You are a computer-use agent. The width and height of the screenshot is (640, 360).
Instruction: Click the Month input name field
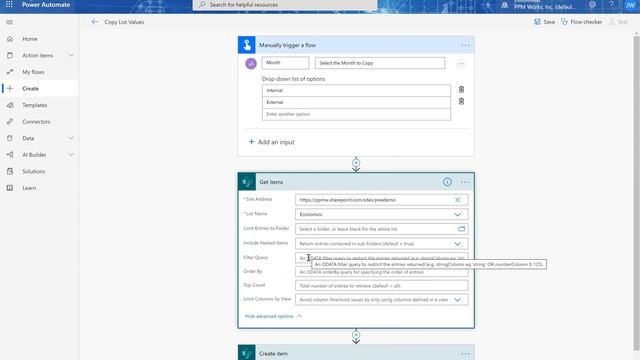pyautogui.click(x=285, y=63)
